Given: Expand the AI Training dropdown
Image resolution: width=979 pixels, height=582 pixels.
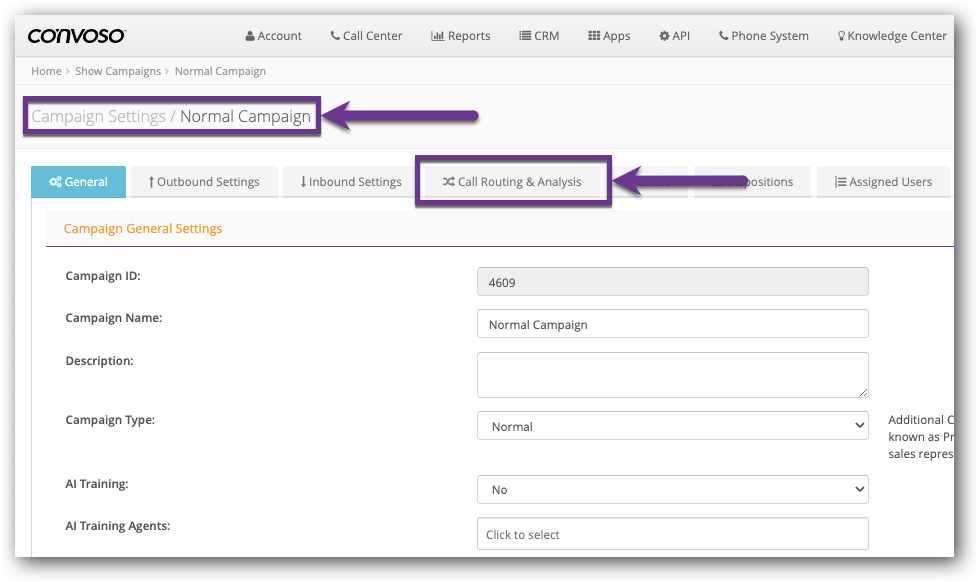Looking at the screenshot, I should click(x=672, y=489).
